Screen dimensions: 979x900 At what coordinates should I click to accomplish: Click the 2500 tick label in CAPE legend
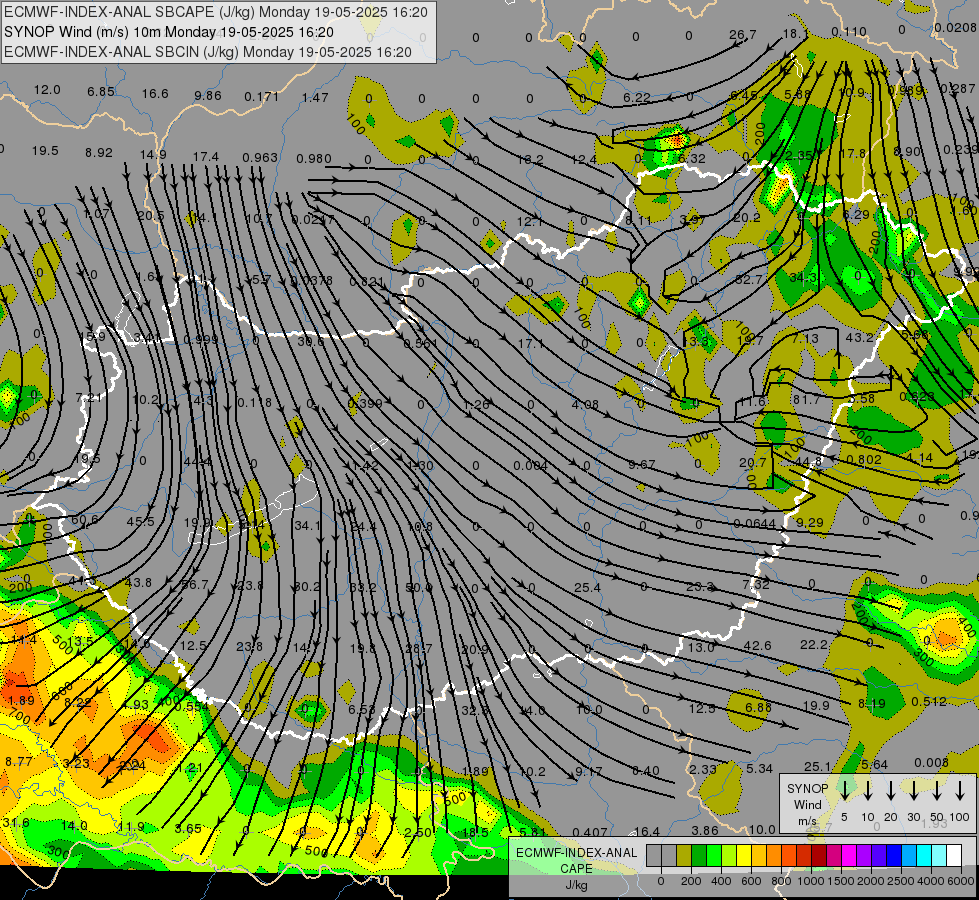(900, 881)
